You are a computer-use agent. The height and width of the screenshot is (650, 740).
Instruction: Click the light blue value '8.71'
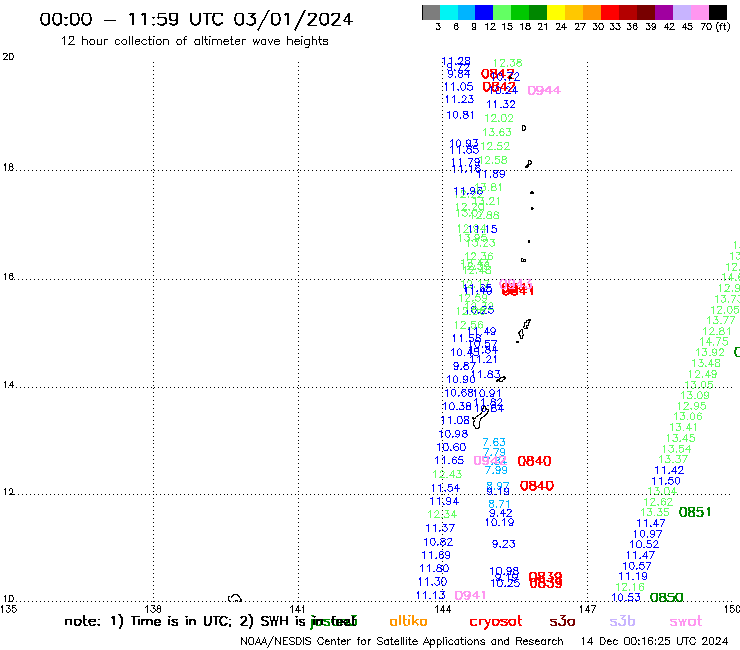[499, 504]
